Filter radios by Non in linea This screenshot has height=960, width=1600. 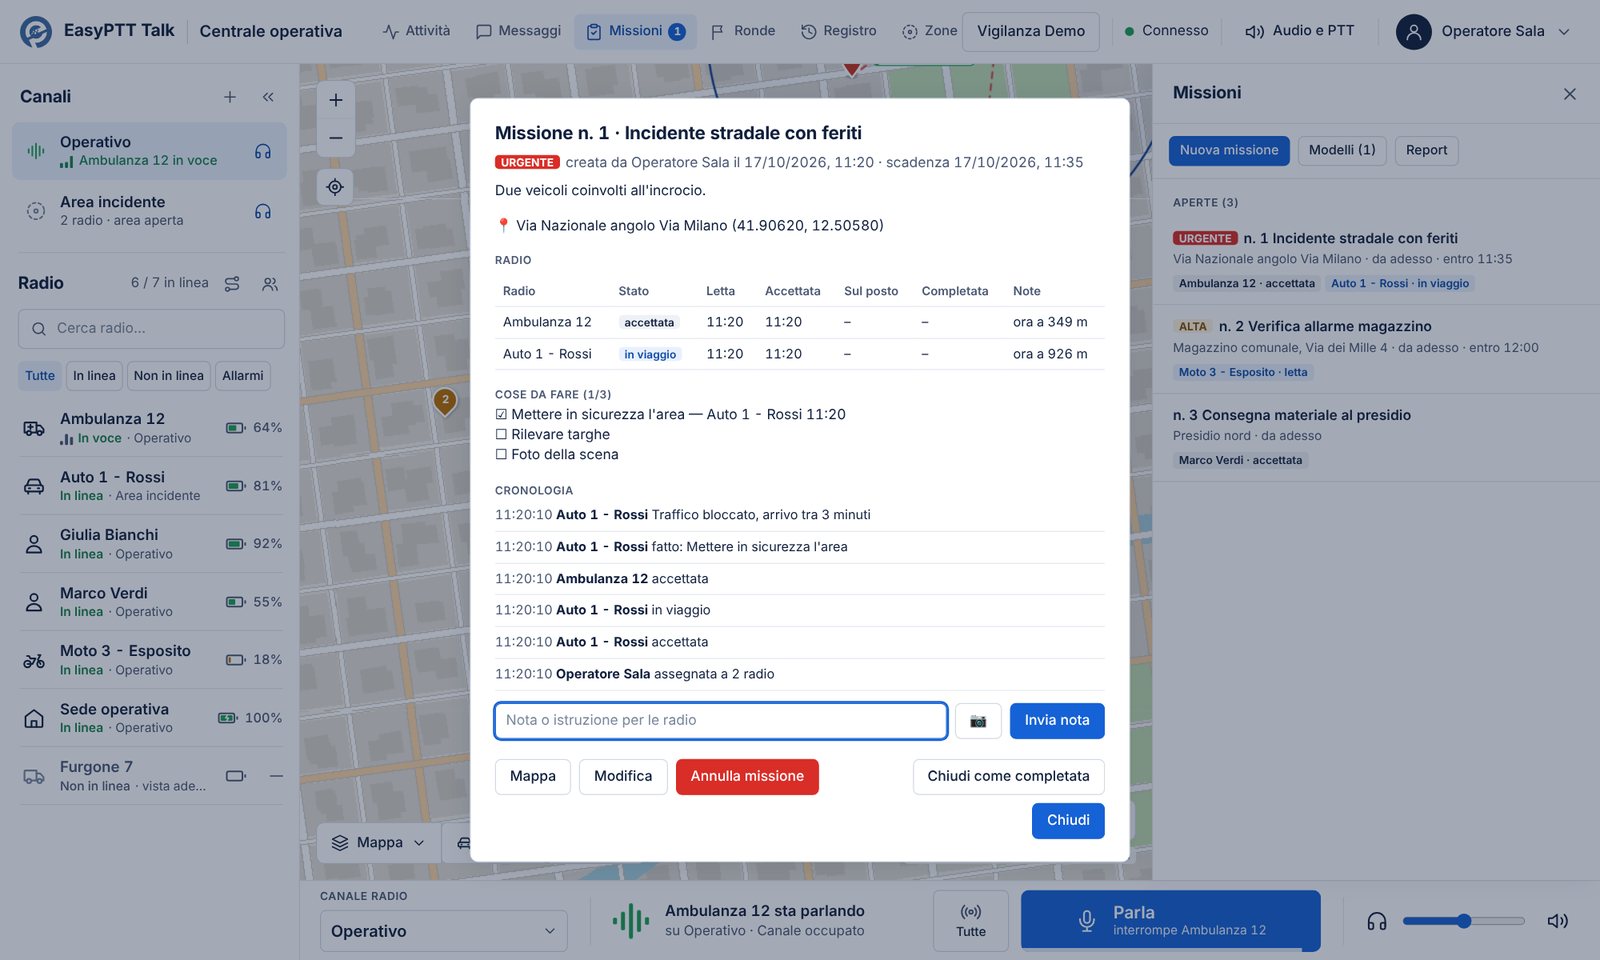169,376
